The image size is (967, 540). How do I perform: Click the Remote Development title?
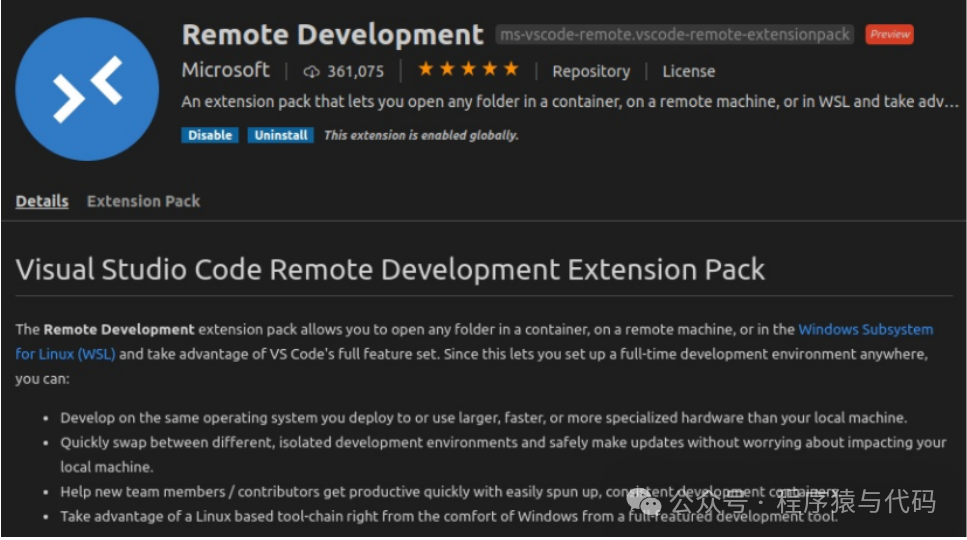(x=332, y=35)
